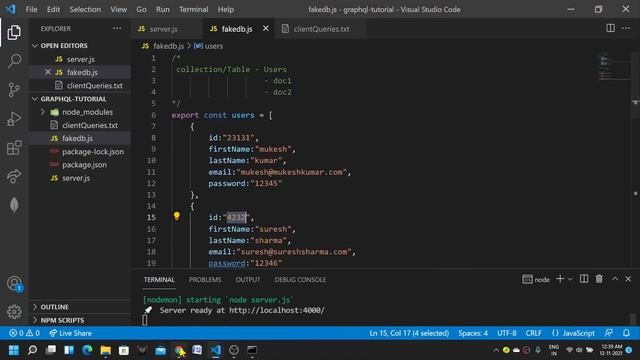This screenshot has width=640, height=360.
Task: Open the Extensions view
Action: [14, 148]
